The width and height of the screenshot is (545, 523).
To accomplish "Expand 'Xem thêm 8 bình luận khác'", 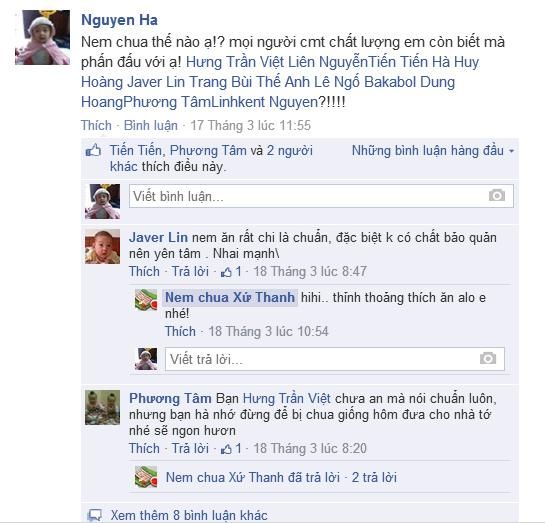I will tap(189, 515).
